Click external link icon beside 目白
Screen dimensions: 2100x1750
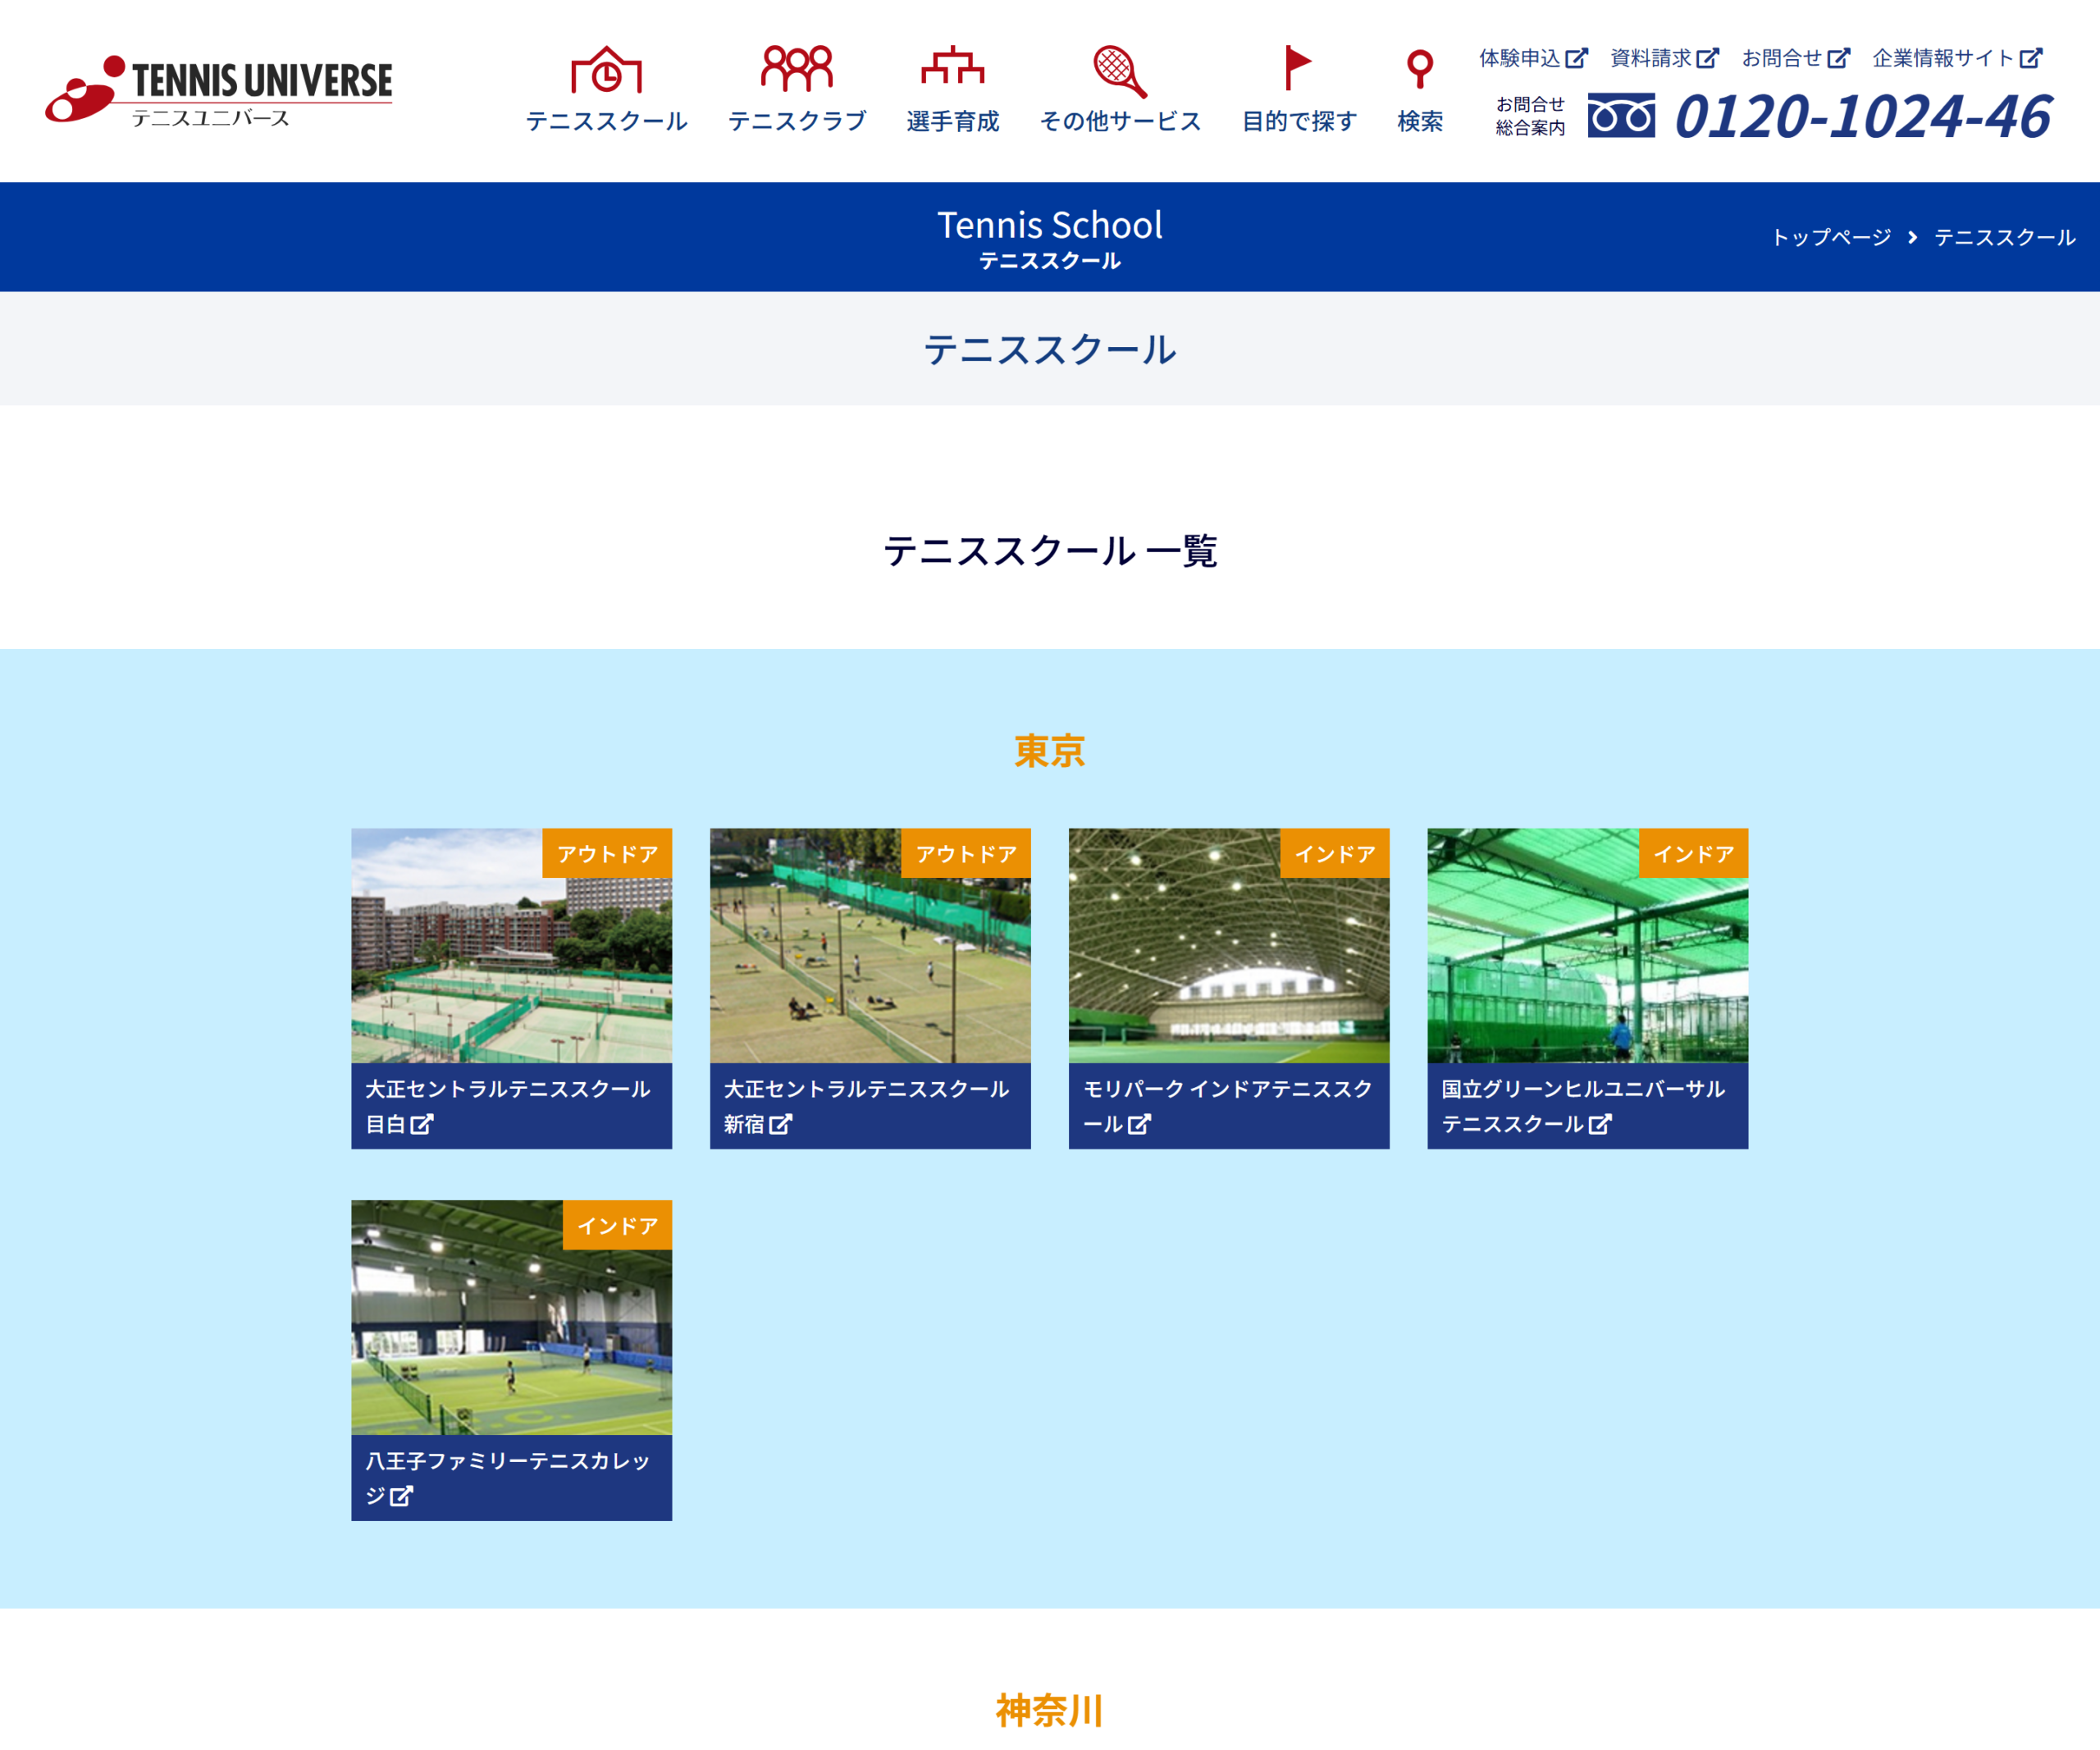pos(422,1124)
